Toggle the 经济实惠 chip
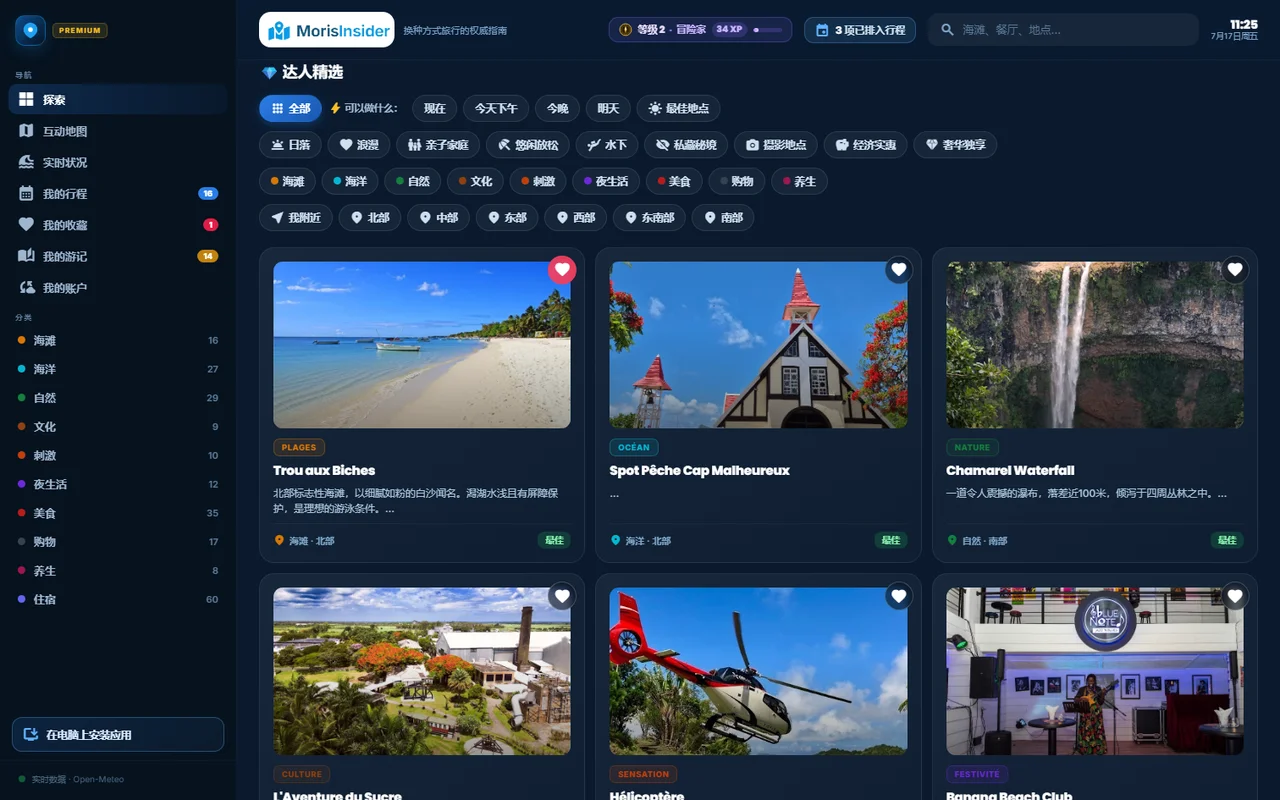This screenshot has height=800, width=1280. click(866, 145)
